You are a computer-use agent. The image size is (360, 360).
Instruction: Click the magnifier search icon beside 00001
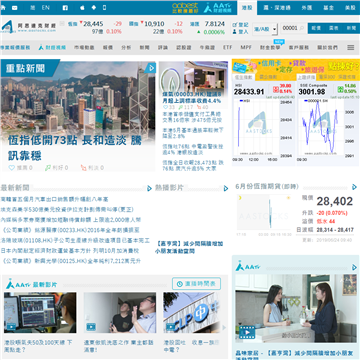coord(302,28)
